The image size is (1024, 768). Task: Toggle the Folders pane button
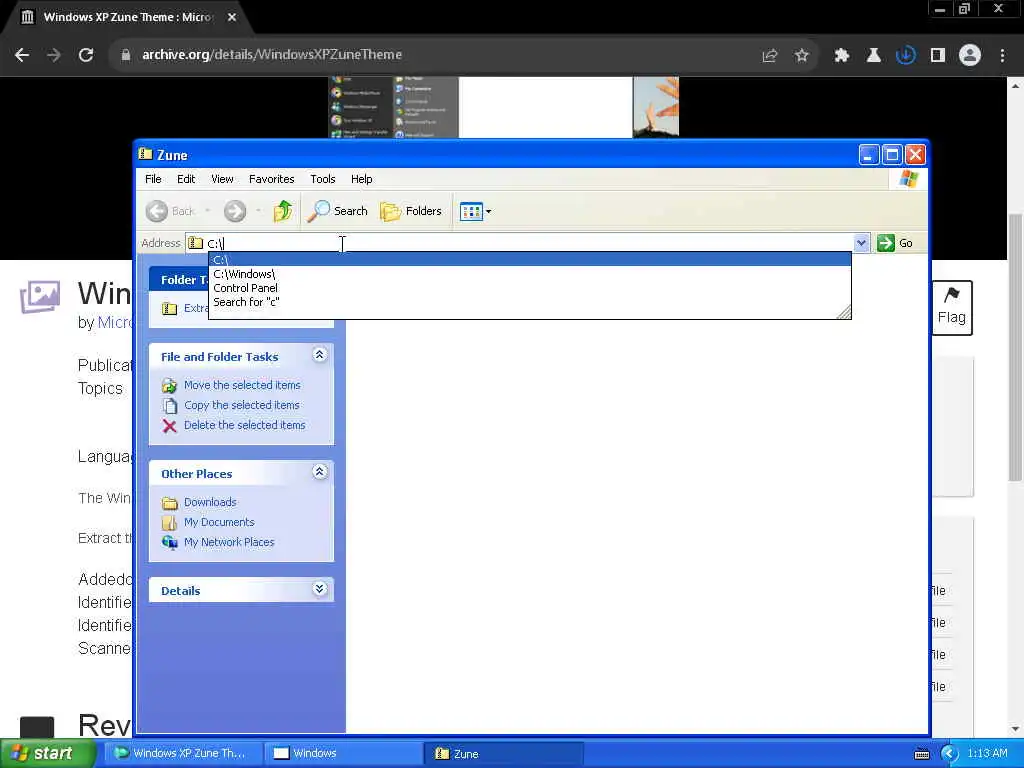click(411, 211)
